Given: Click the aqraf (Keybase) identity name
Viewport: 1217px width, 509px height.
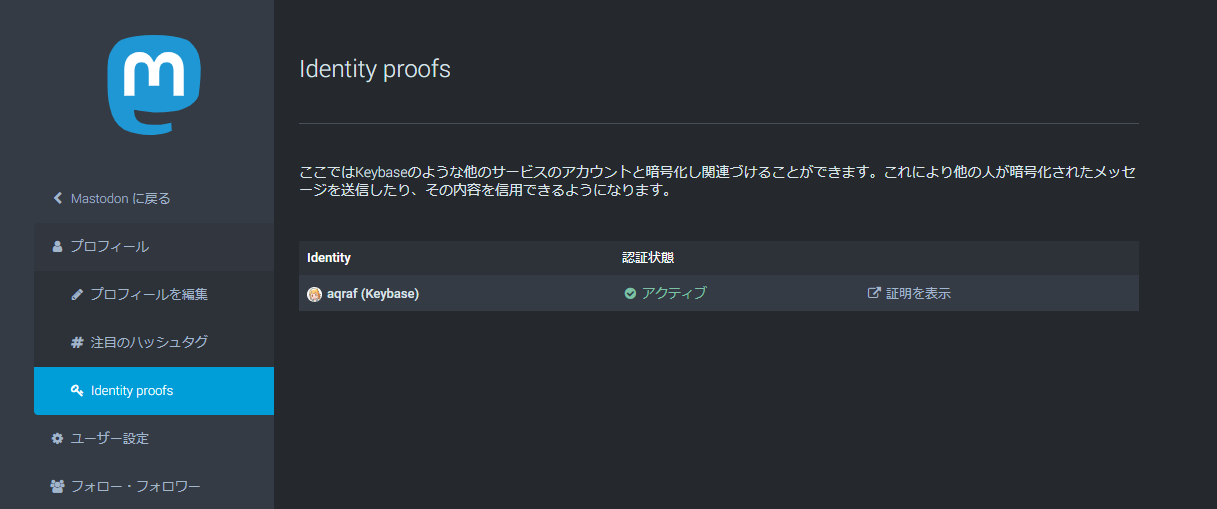Looking at the screenshot, I should coord(373,293).
